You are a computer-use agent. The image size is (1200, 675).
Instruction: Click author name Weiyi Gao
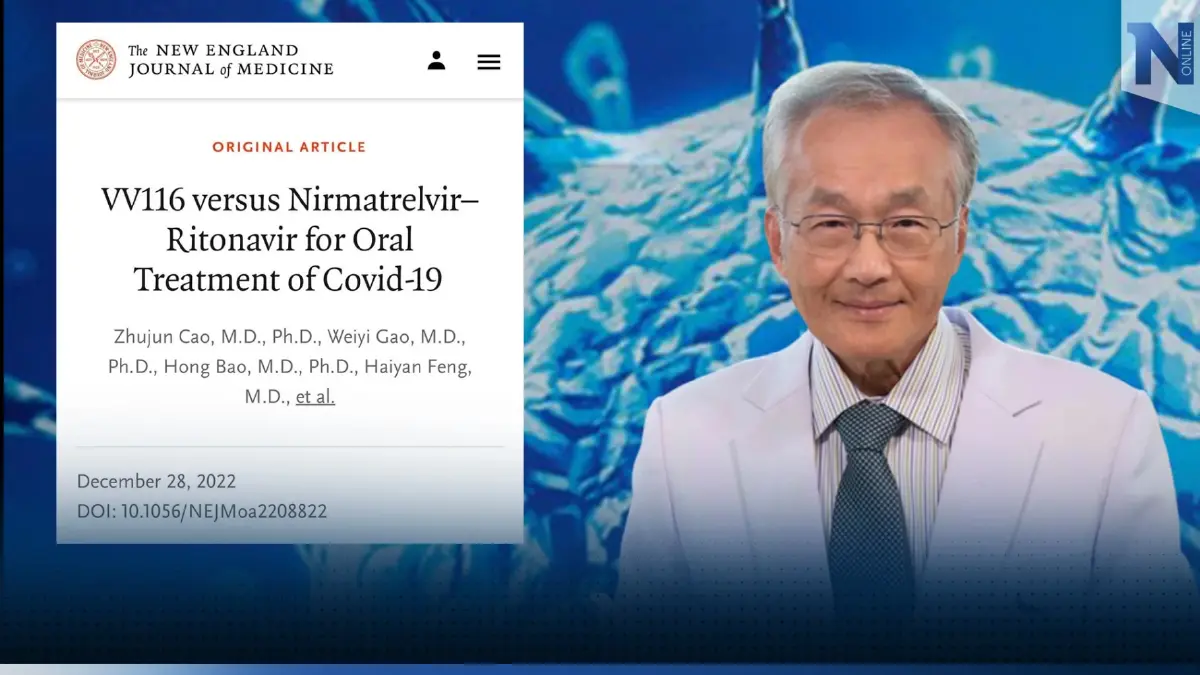[x=368, y=336]
